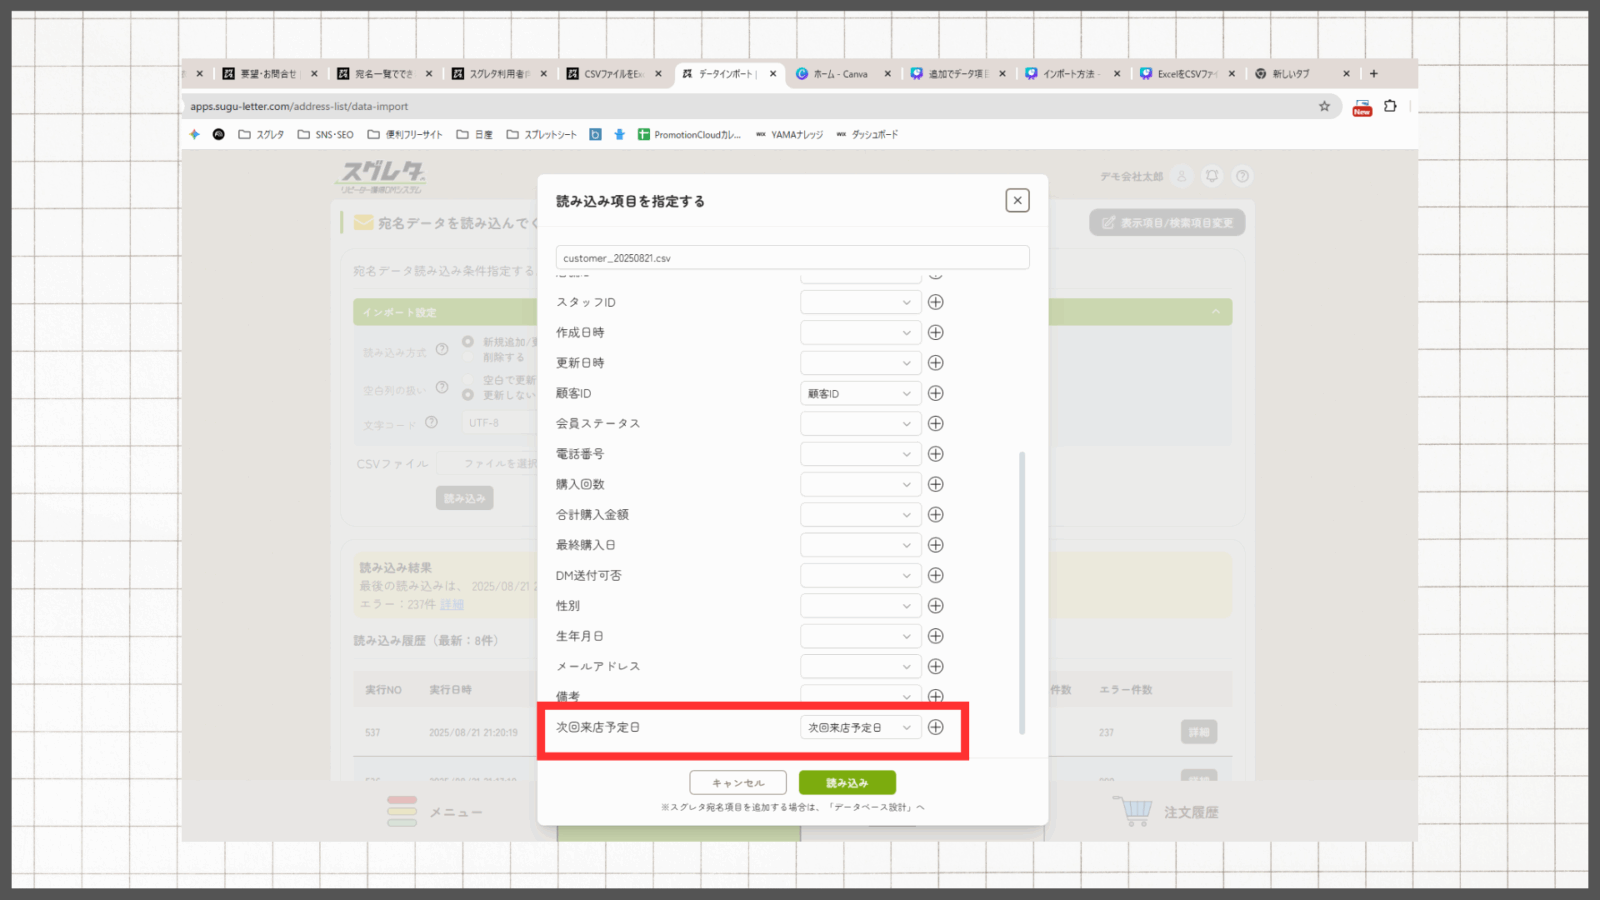Click plus icon beside スタッフID row
This screenshot has height=900, width=1600.
[935, 302]
